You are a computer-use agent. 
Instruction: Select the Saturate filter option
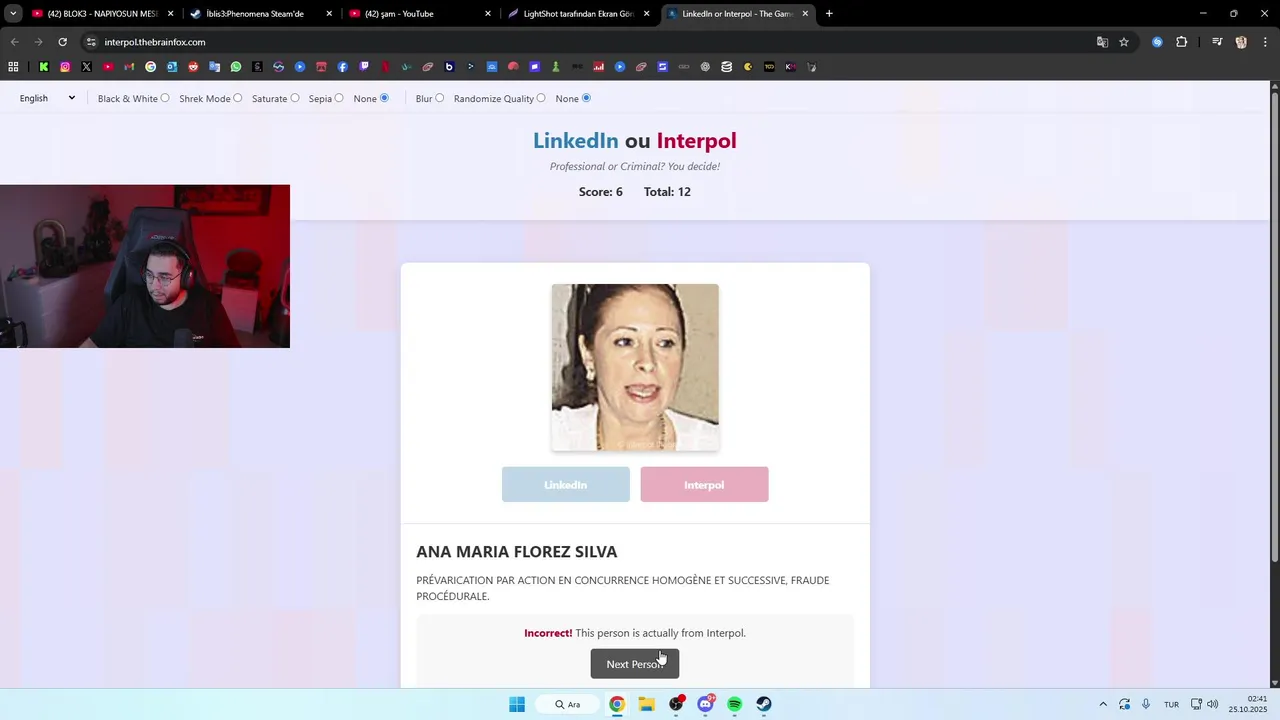[294, 98]
